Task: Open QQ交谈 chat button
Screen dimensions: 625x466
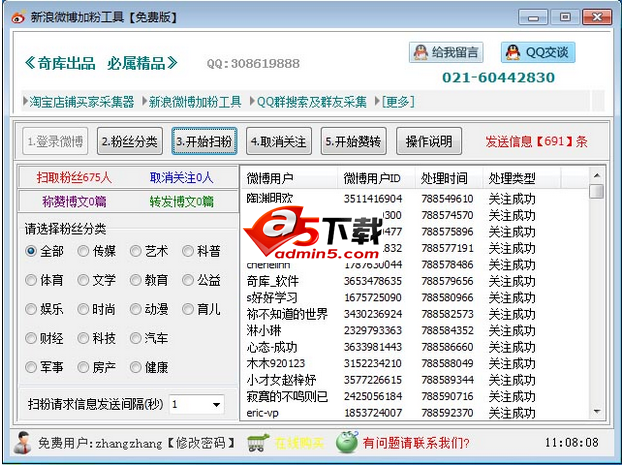Action: pyautogui.click(x=538, y=52)
